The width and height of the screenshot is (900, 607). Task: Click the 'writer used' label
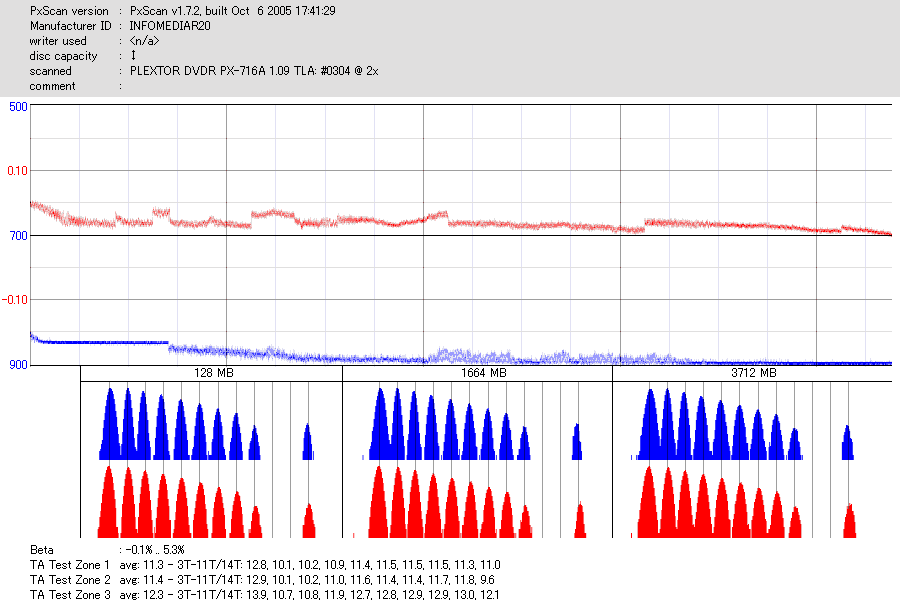point(58,41)
